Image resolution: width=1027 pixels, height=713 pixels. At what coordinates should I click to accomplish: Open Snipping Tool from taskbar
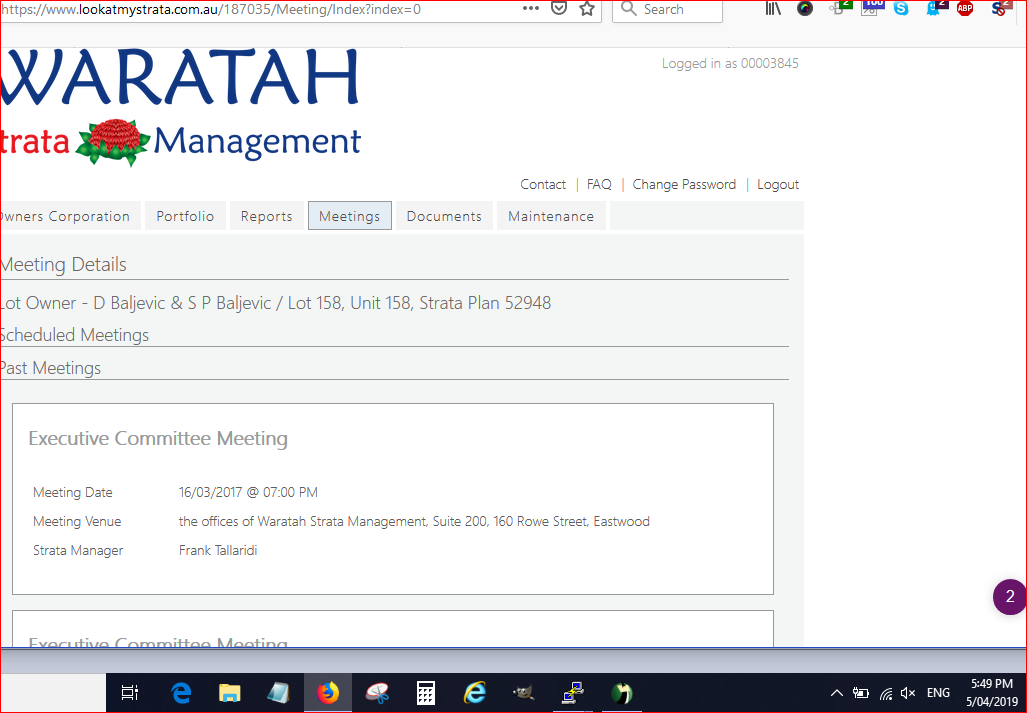tap(377, 693)
